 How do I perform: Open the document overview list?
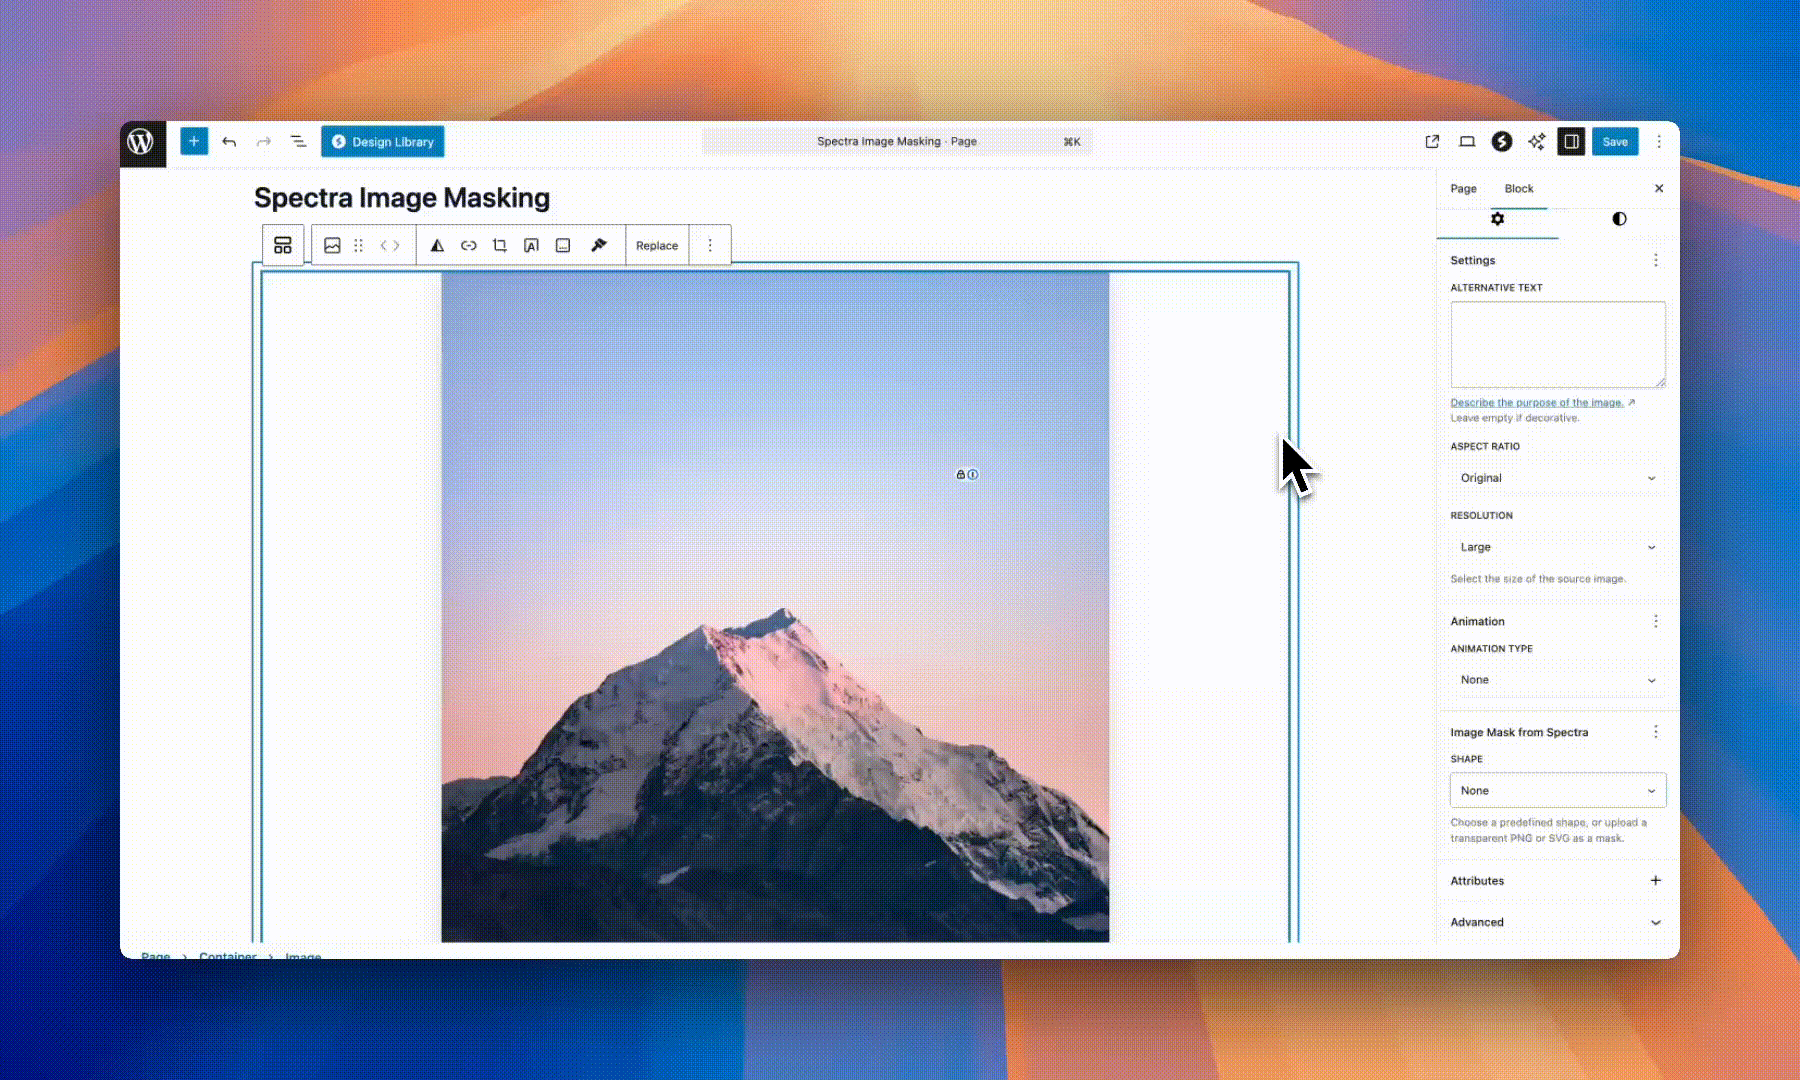coord(298,141)
